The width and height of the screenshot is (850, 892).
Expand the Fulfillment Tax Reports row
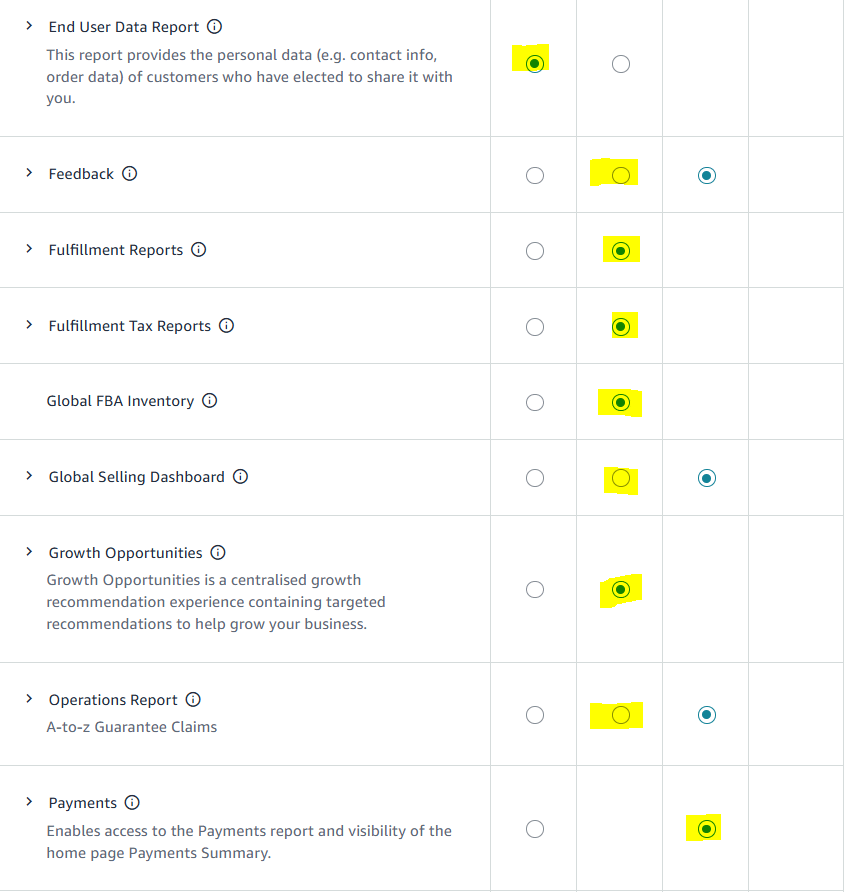coord(29,325)
